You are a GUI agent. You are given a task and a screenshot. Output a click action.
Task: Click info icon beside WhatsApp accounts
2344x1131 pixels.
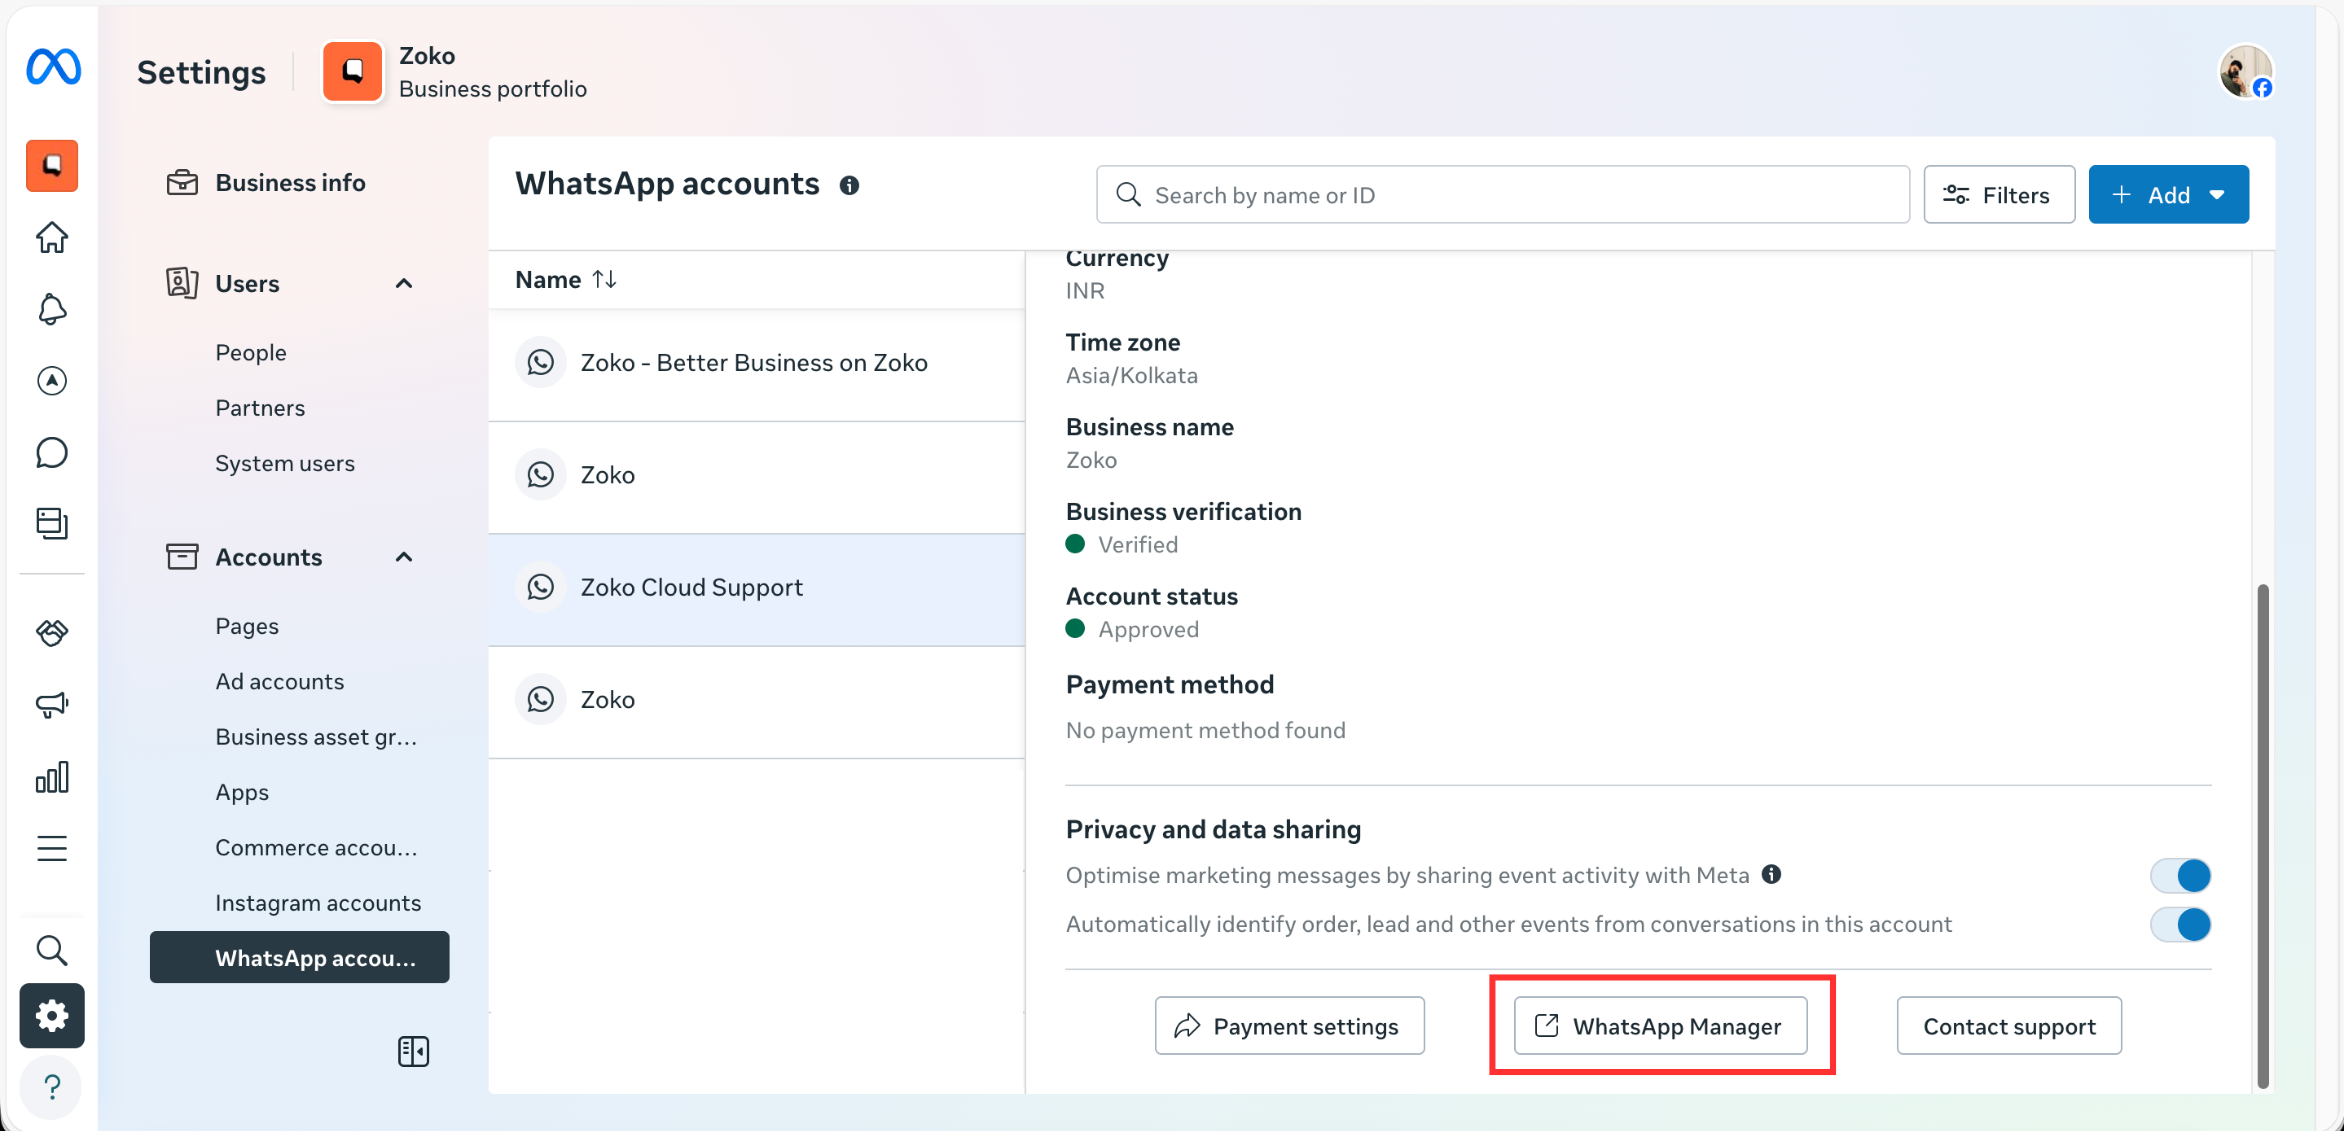849,186
